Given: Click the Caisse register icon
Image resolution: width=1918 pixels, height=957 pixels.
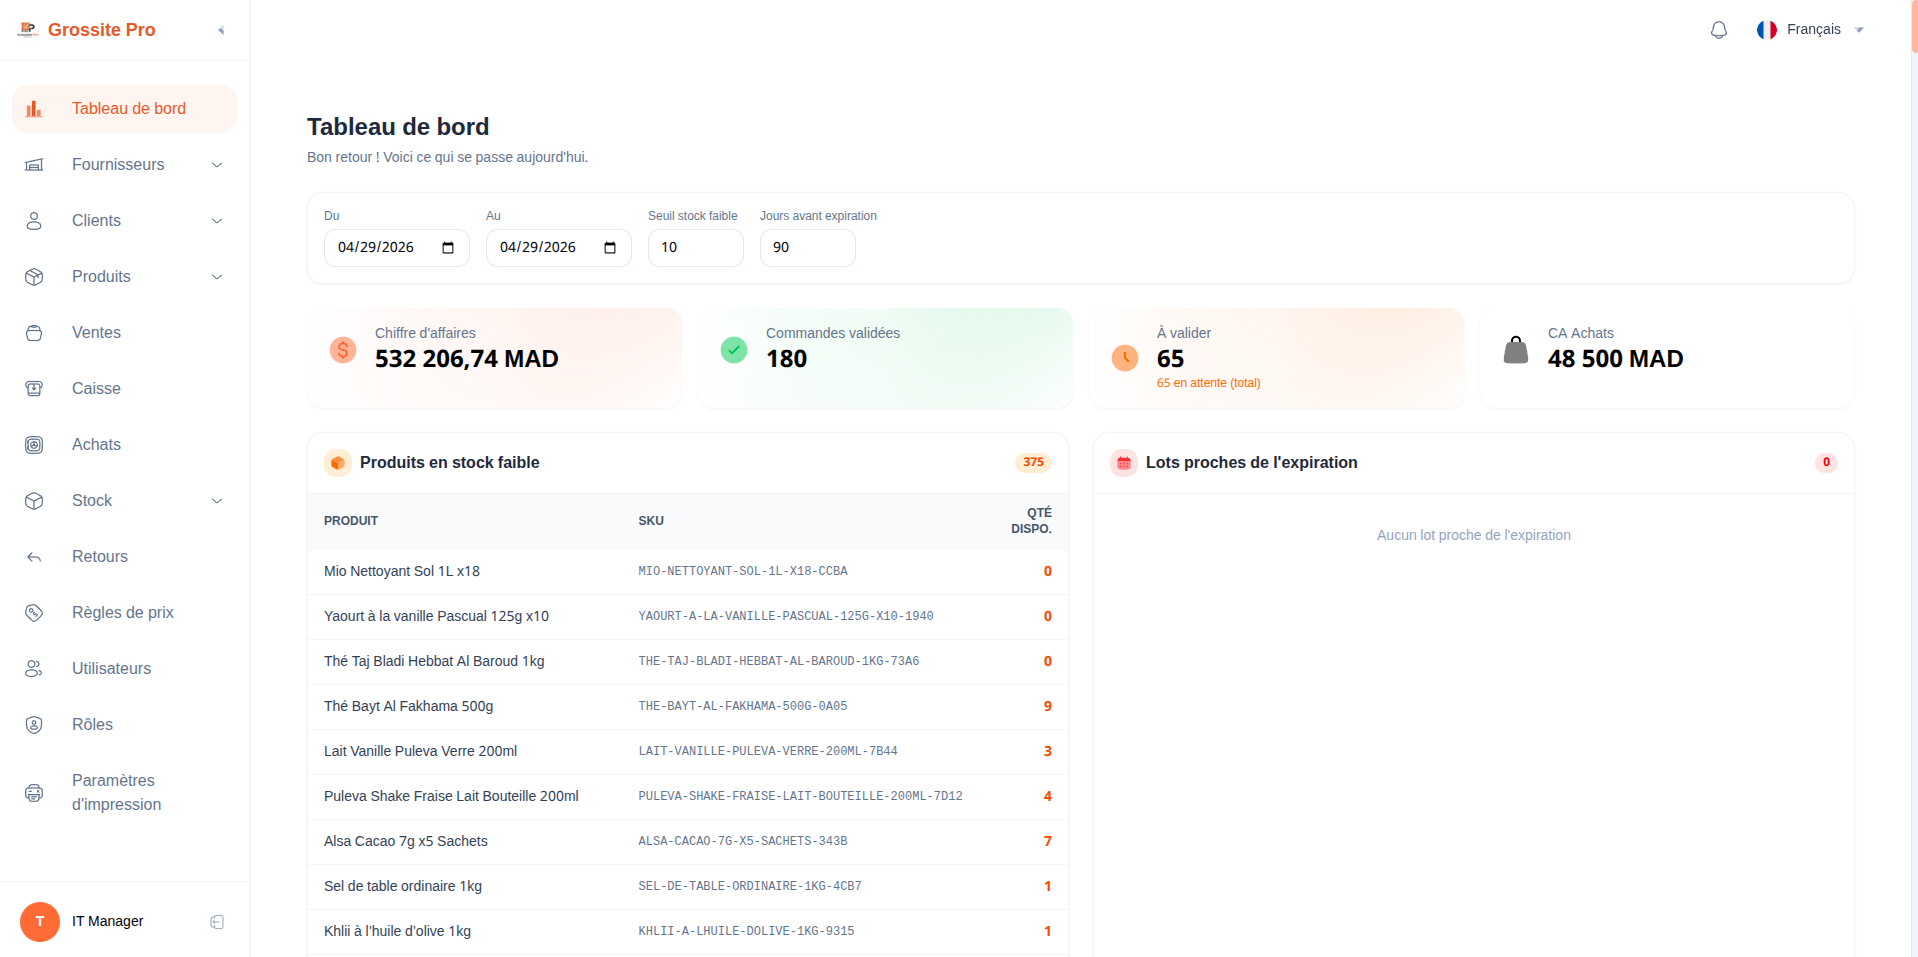Looking at the screenshot, I should tap(34, 389).
